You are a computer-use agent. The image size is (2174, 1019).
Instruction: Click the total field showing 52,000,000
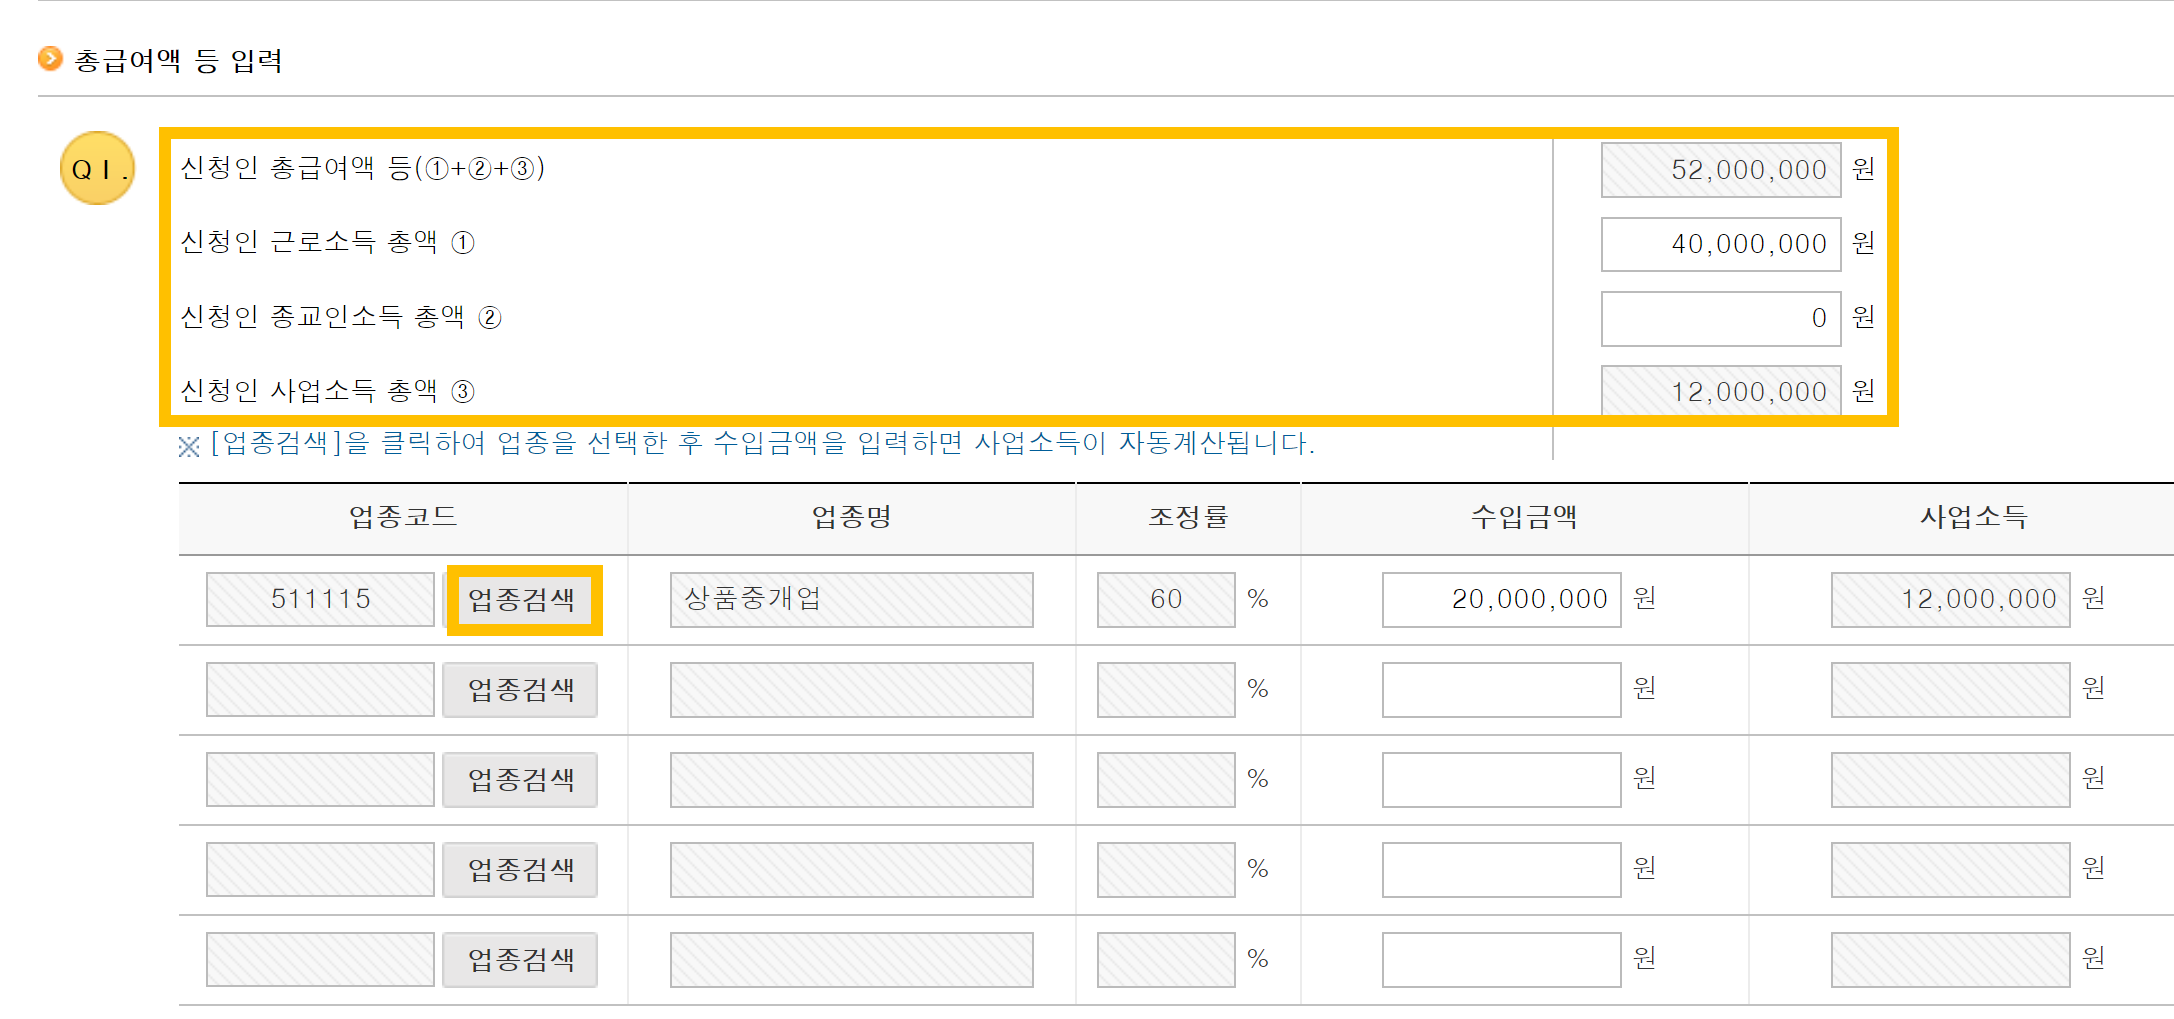pos(1720,169)
